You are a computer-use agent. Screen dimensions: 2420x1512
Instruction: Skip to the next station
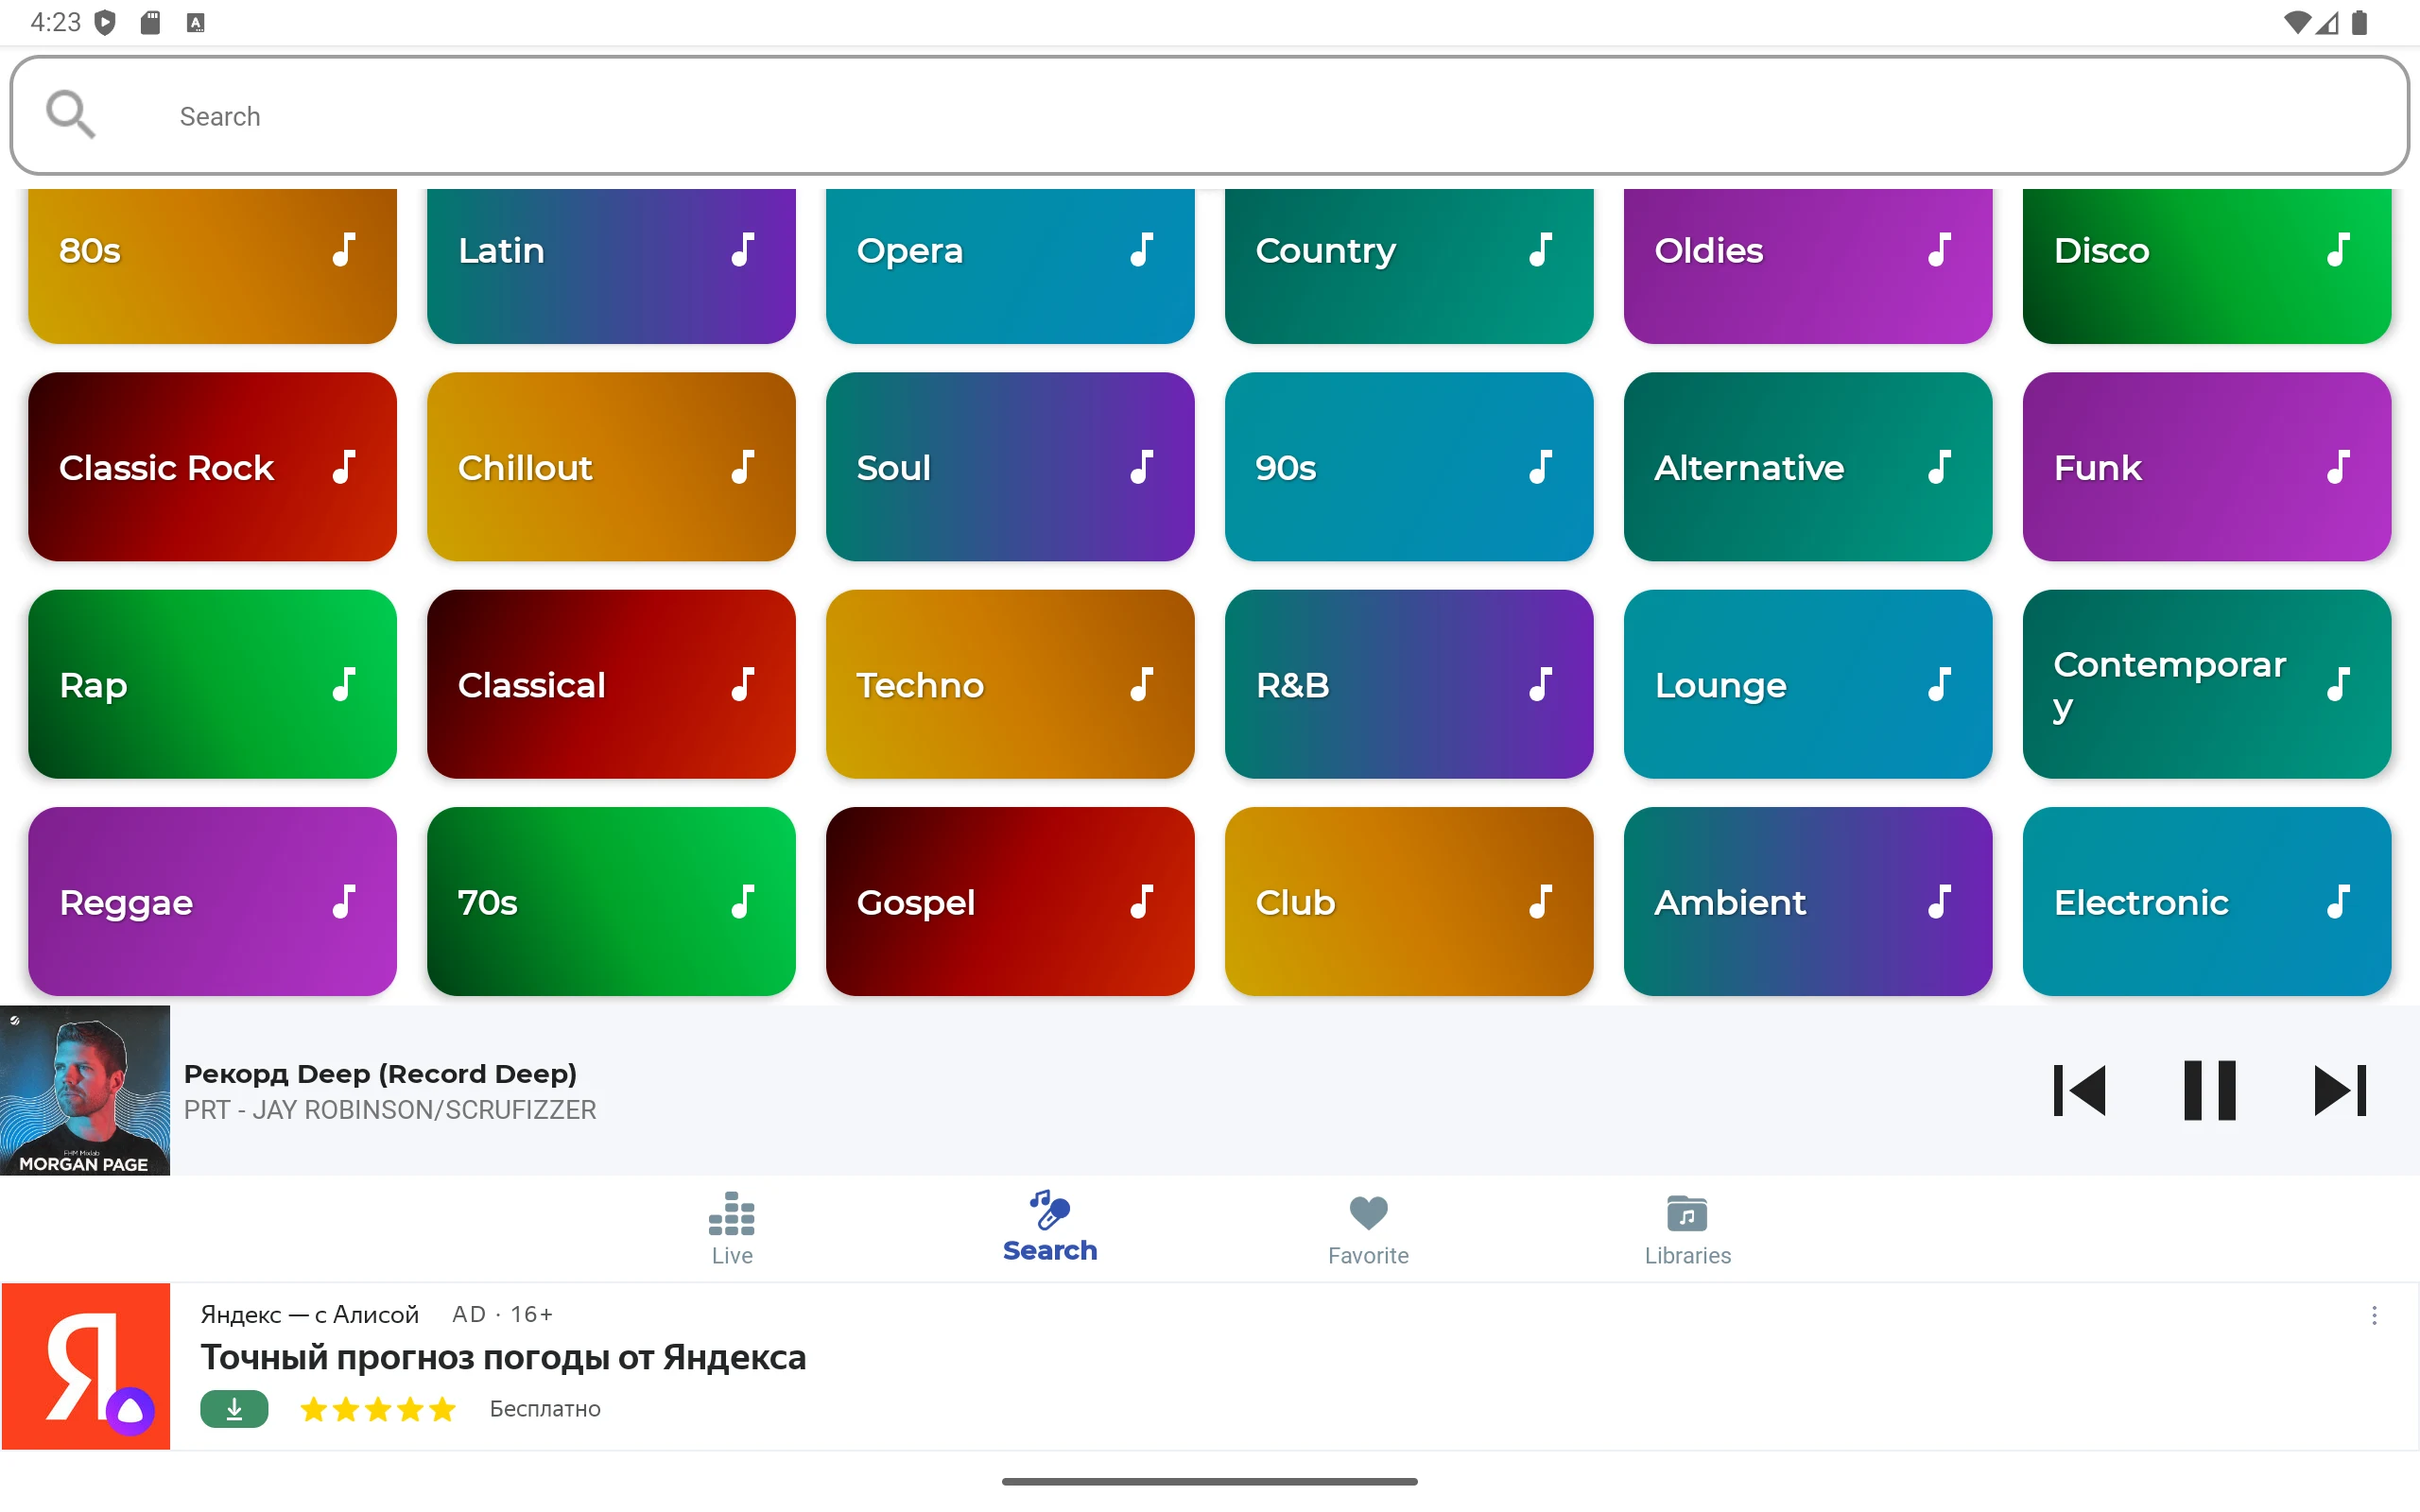(2339, 1090)
